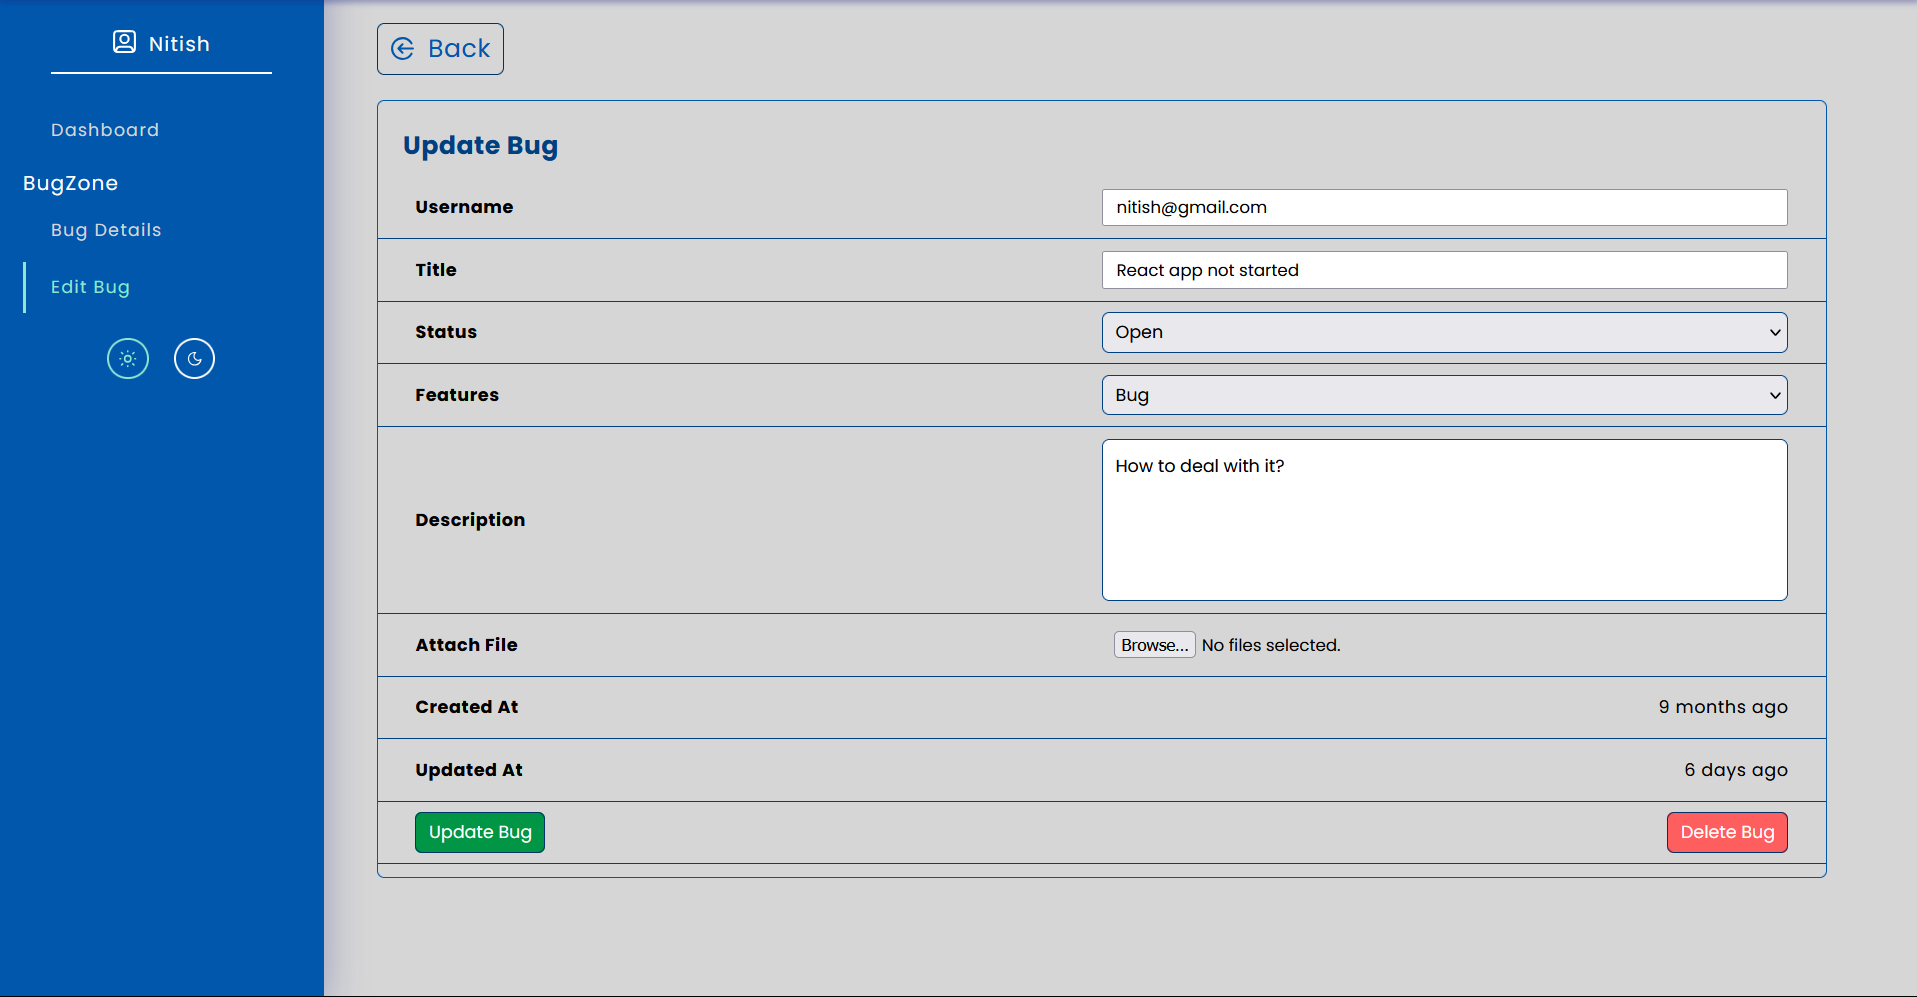
Task: Click the Features dropdown chevron arrow
Action: click(1775, 396)
